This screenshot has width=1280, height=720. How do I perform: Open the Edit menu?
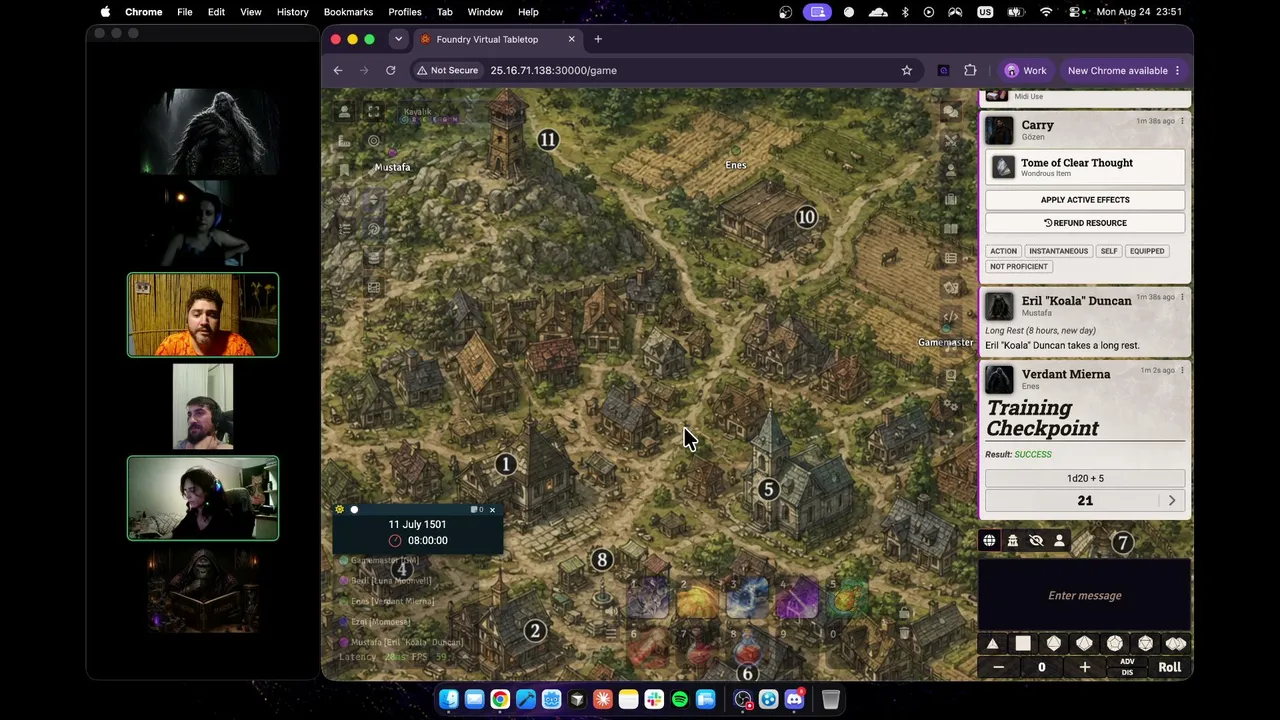click(216, 12)
